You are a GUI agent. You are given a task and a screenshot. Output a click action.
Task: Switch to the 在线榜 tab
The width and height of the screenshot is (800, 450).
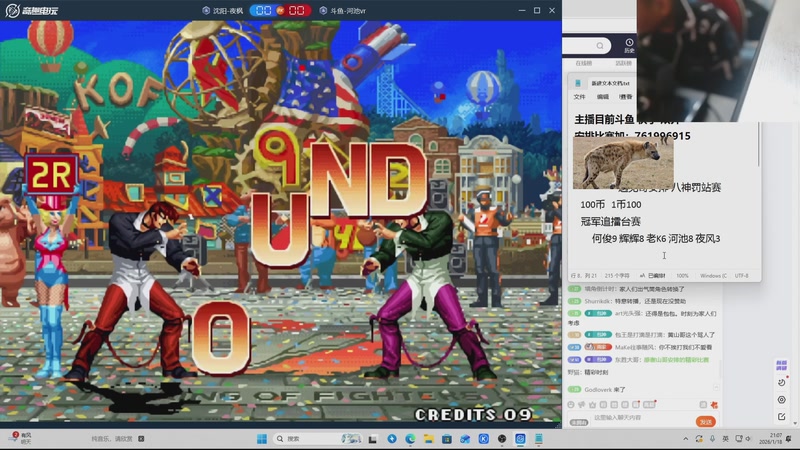584,63
